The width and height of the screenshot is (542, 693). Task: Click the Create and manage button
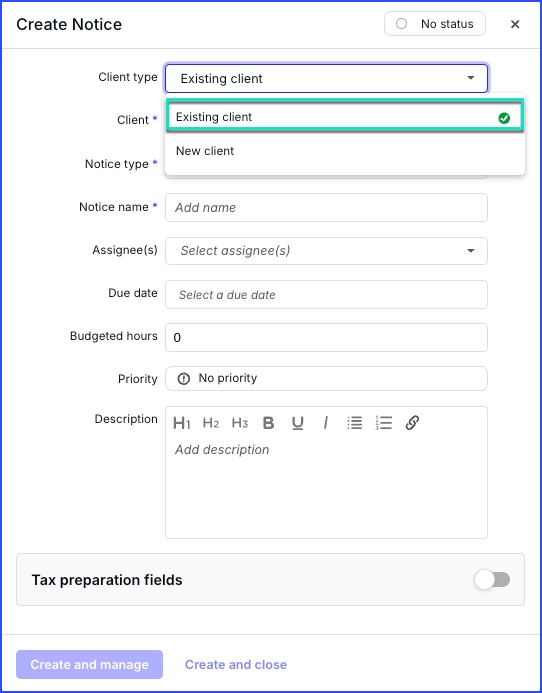pos(89,664)
